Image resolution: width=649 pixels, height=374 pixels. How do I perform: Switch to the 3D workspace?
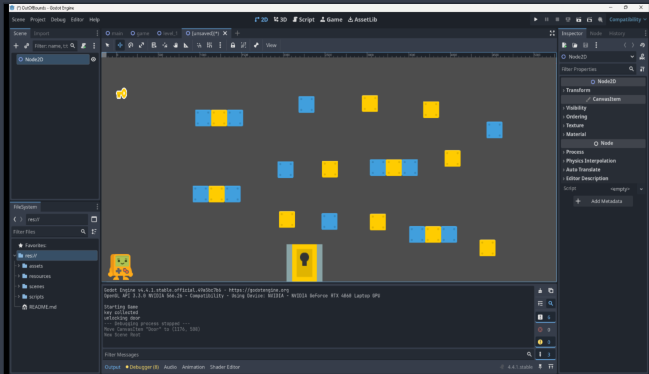click(x=280, y=19)
